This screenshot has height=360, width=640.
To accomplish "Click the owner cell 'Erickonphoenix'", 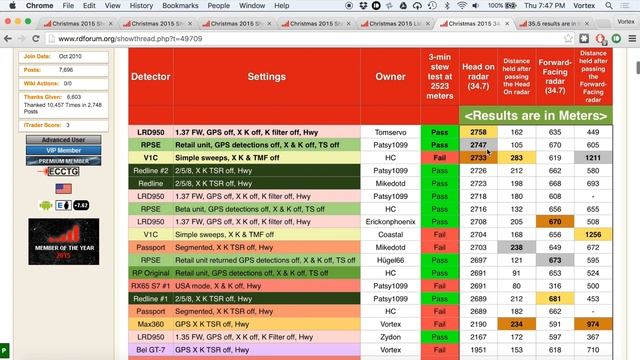I will pos(390,222).
